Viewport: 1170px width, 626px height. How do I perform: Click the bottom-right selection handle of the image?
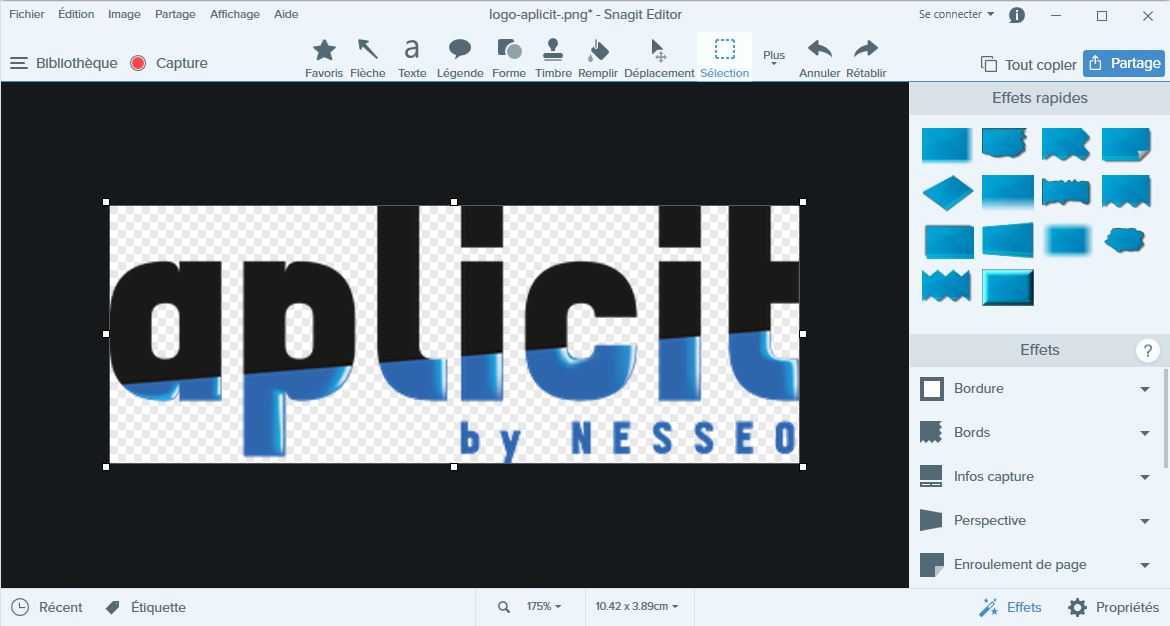(x=803, y=467)
